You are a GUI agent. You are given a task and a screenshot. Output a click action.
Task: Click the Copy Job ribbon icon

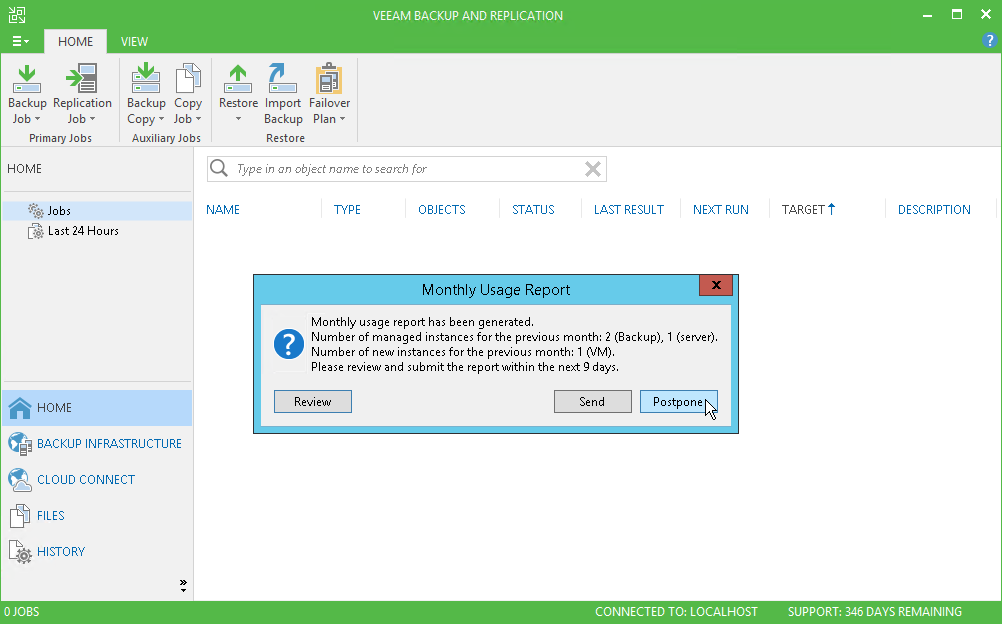[x=188, y=79]
